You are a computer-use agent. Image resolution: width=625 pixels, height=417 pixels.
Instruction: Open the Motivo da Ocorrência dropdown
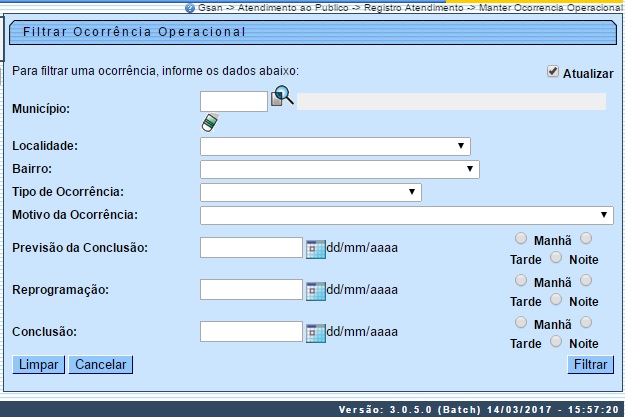pyautogui.click(x=407, y=215)
